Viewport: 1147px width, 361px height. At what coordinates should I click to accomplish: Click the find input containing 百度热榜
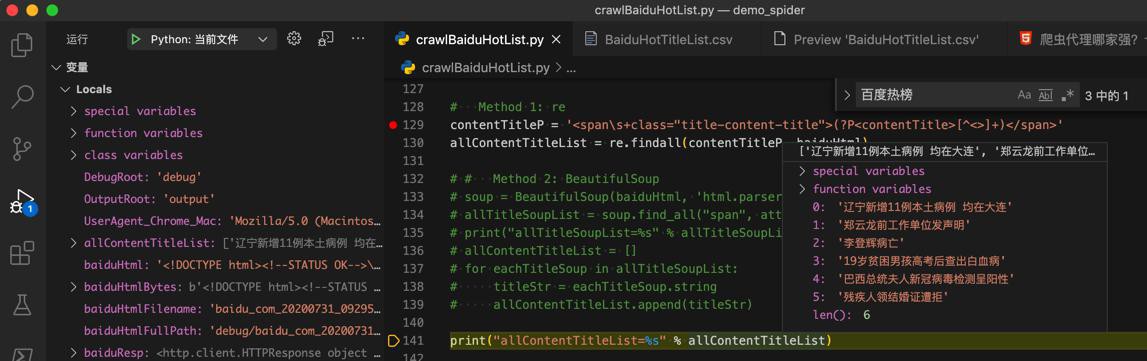coord(933,95)
